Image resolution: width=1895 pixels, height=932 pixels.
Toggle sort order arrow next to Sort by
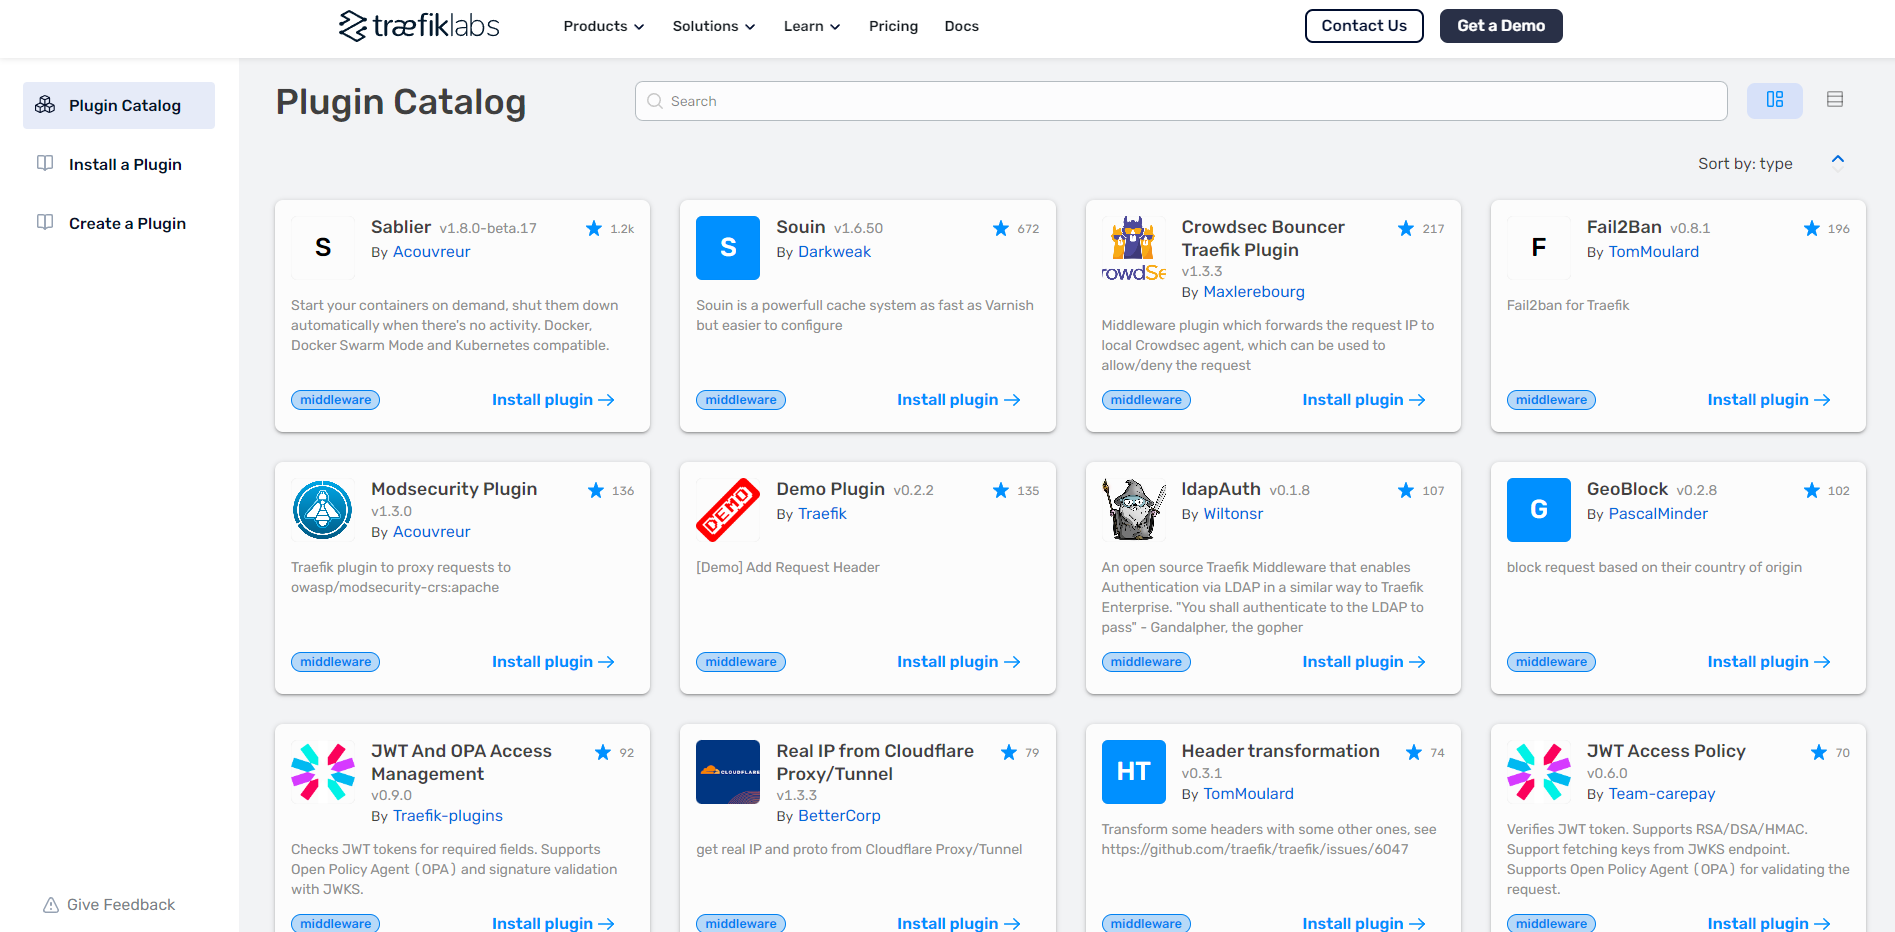[1837, 161]
